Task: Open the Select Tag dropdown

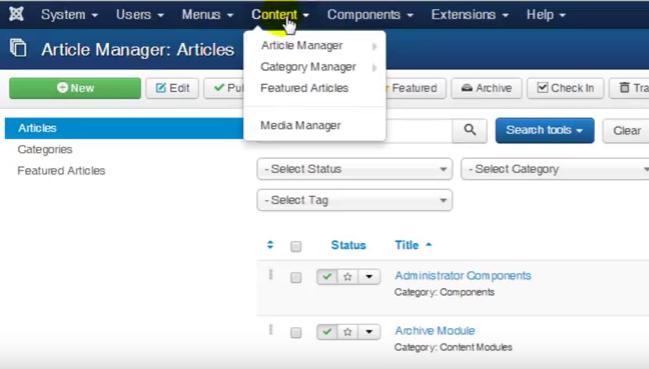Action: [x=354, y=200]
